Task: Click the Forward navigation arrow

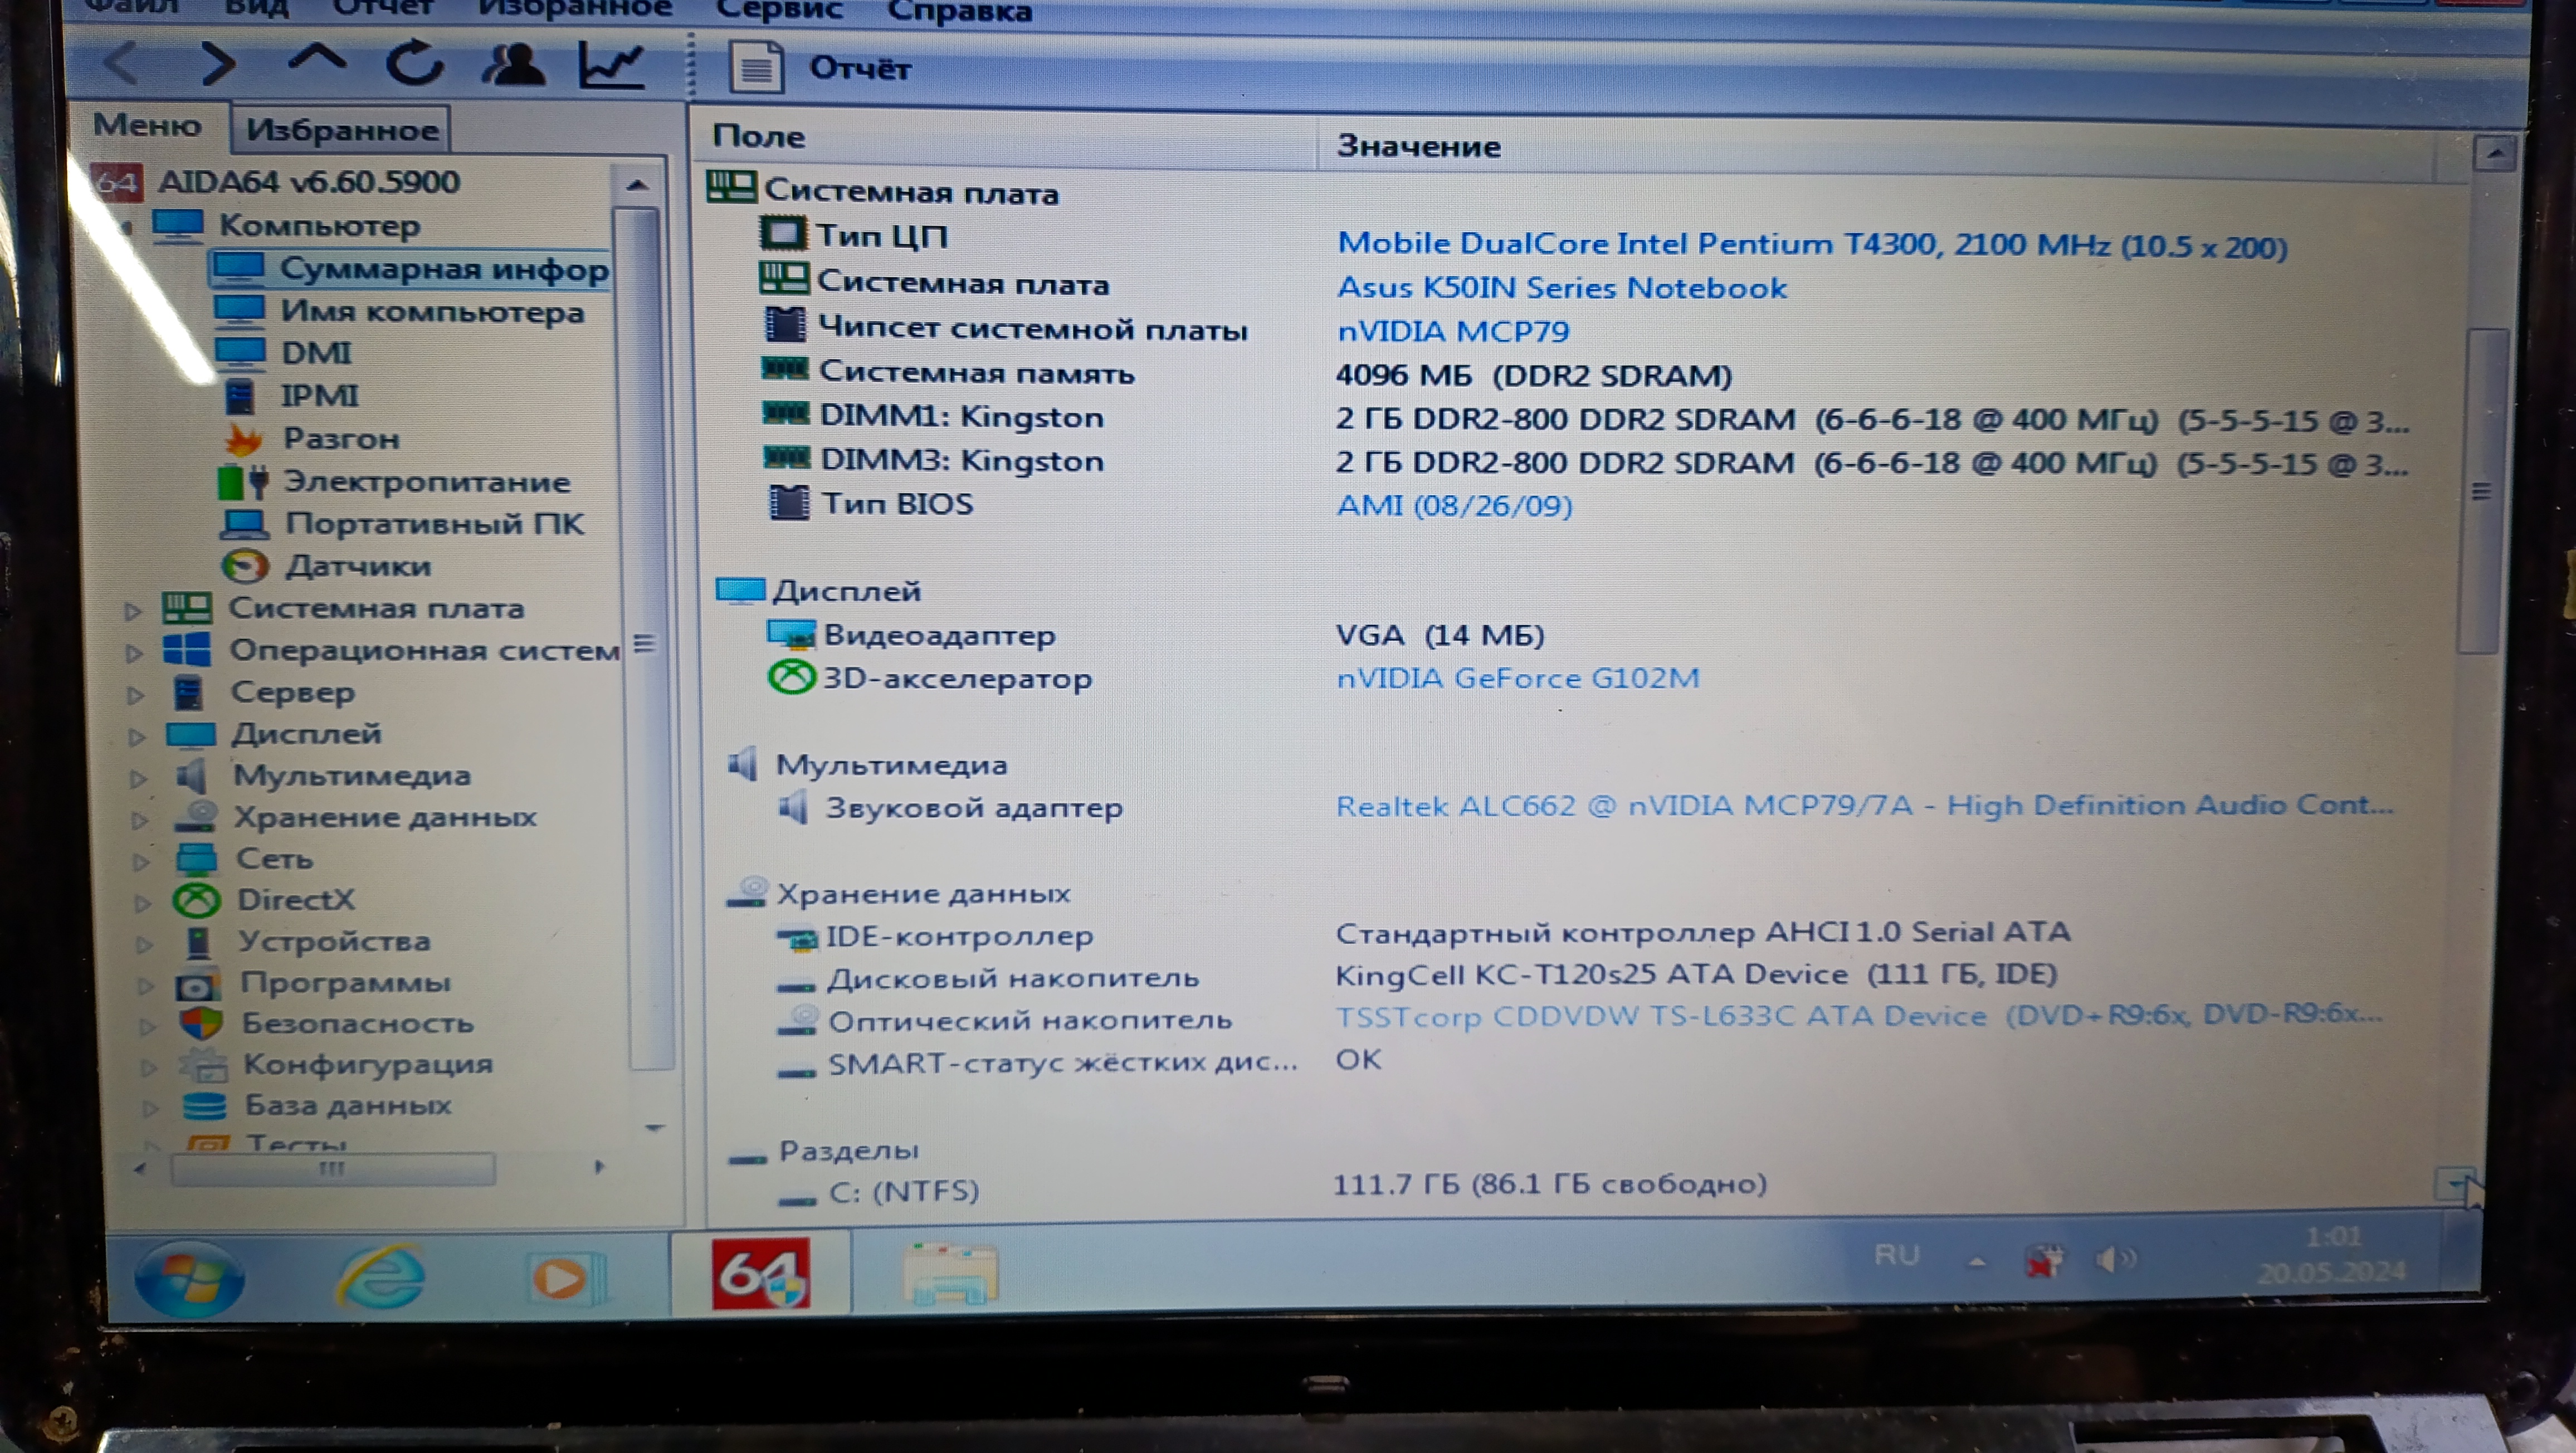Action: (x=217, y=64)
